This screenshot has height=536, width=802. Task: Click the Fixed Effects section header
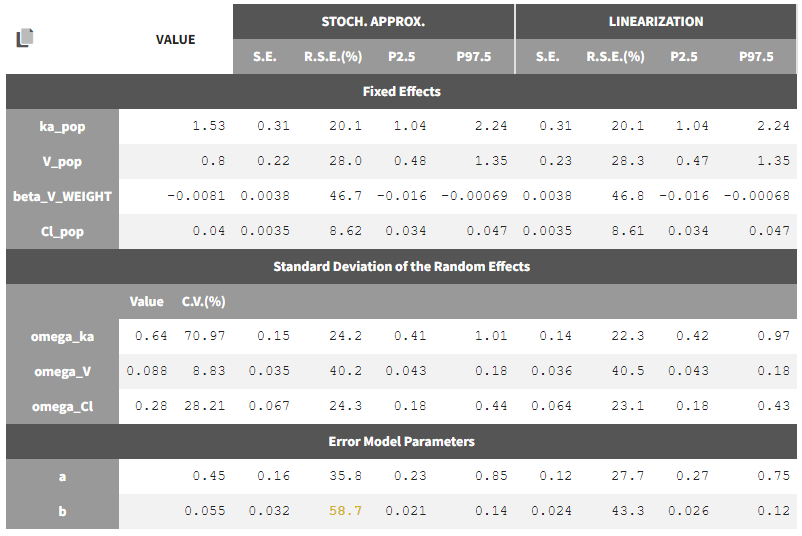401,91
